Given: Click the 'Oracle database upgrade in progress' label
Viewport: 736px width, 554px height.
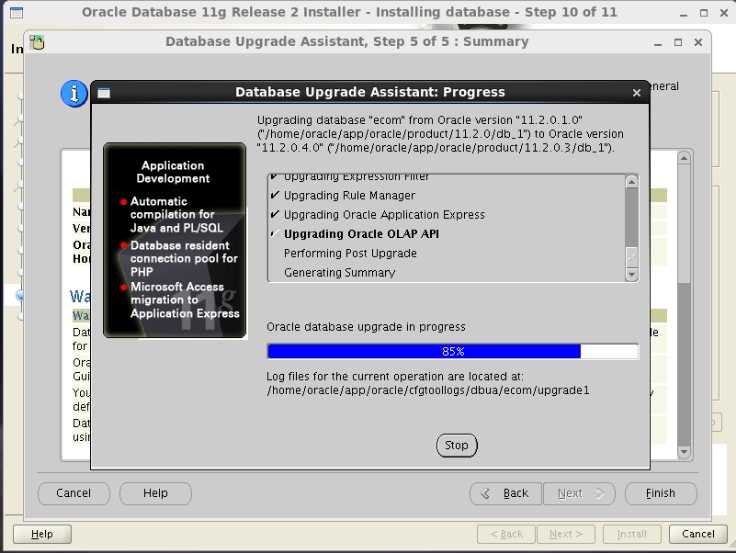Looking at the screenshot, I should click(x=366, y=327).
